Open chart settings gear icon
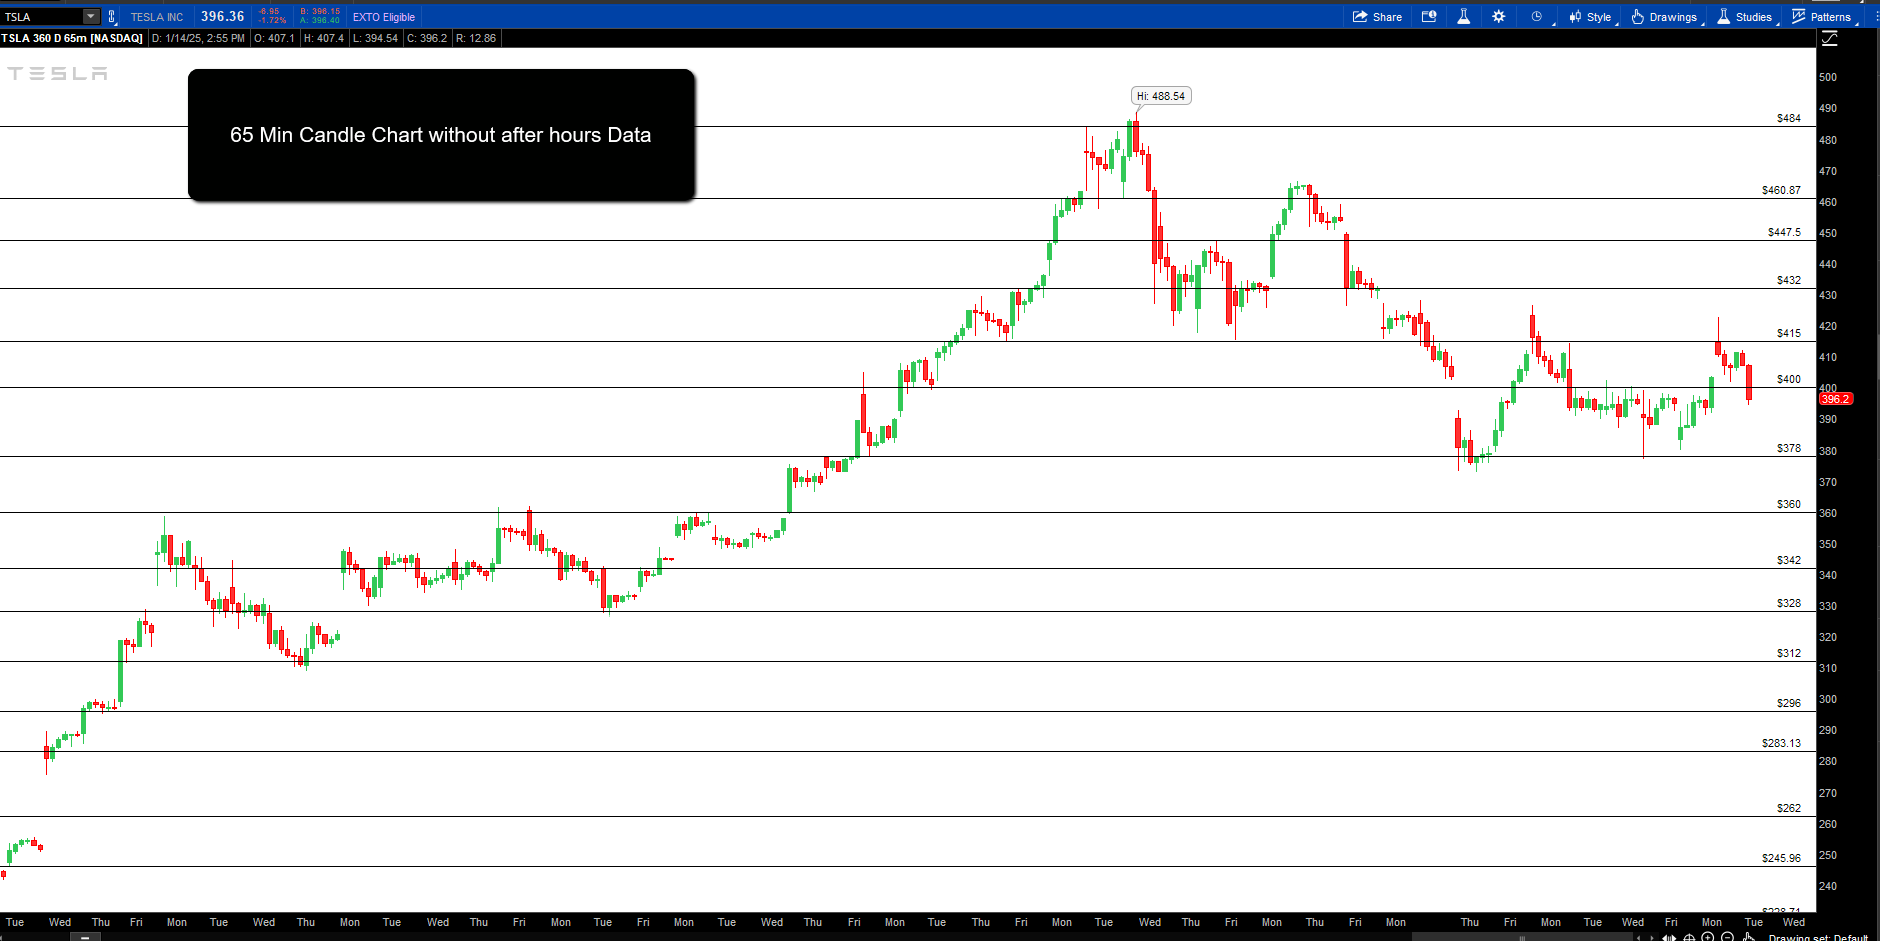The image size is (1880, 941). pyautogui.click(x=1498, y=17)
